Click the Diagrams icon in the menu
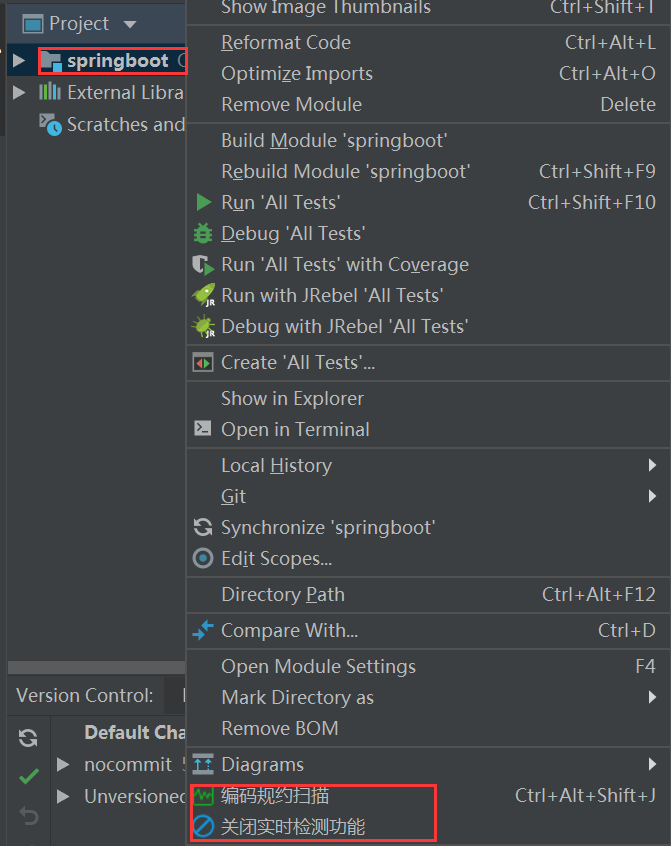This screenshot has width=671, height=846. (x=203, y=764)
